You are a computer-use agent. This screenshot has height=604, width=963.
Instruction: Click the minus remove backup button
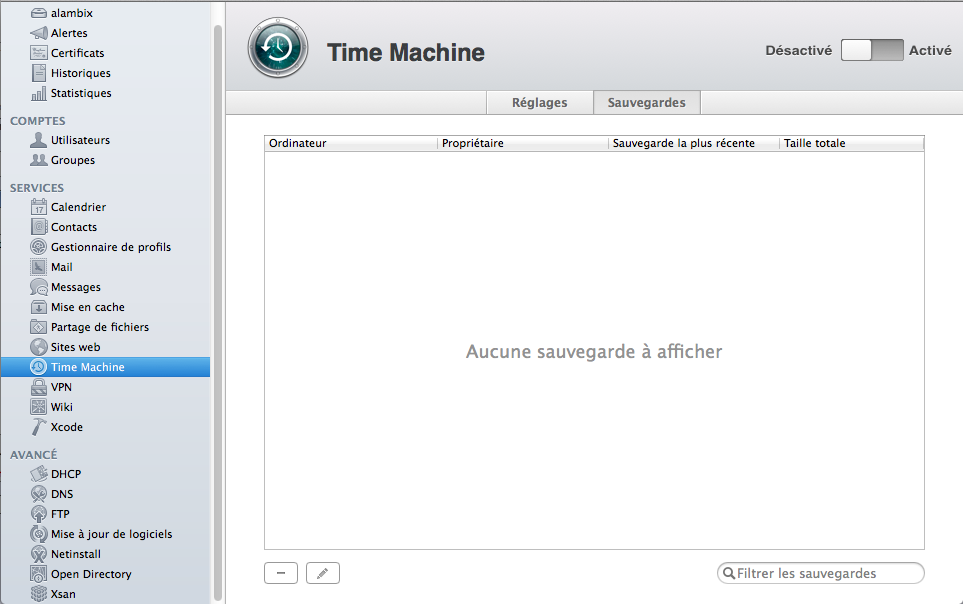(280, 573)
